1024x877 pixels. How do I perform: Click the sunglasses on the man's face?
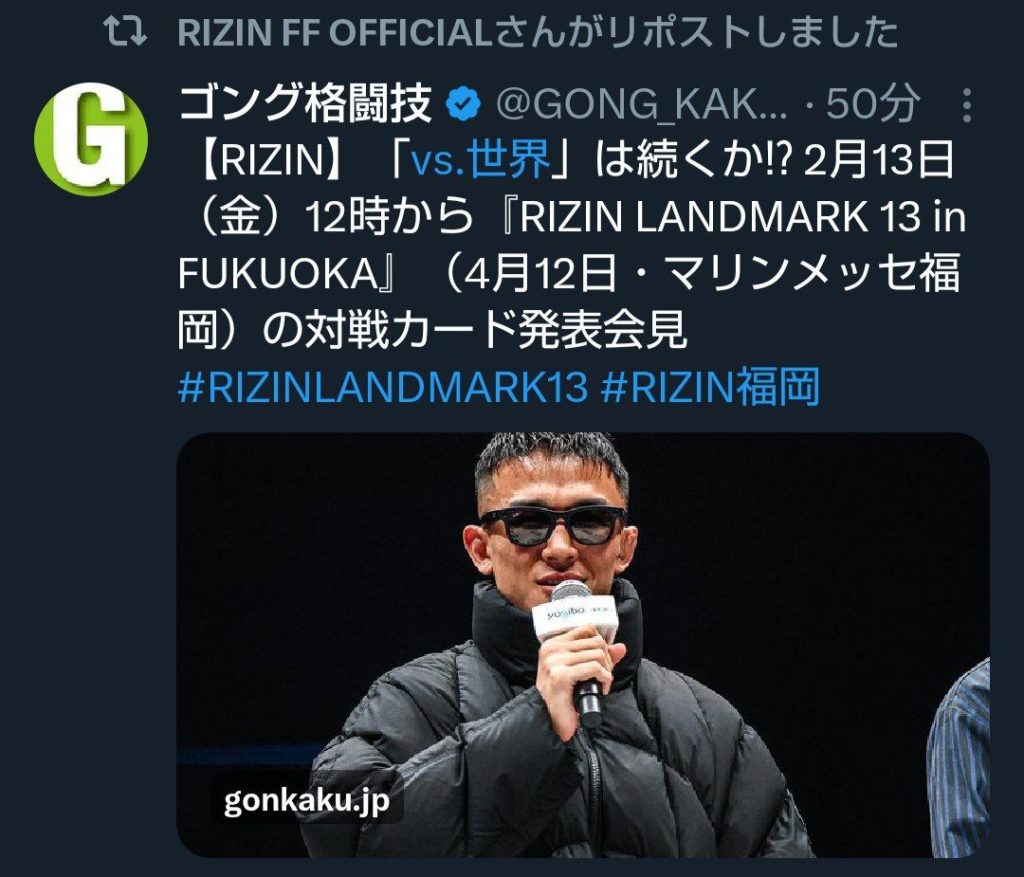click(x=552, y=526)
